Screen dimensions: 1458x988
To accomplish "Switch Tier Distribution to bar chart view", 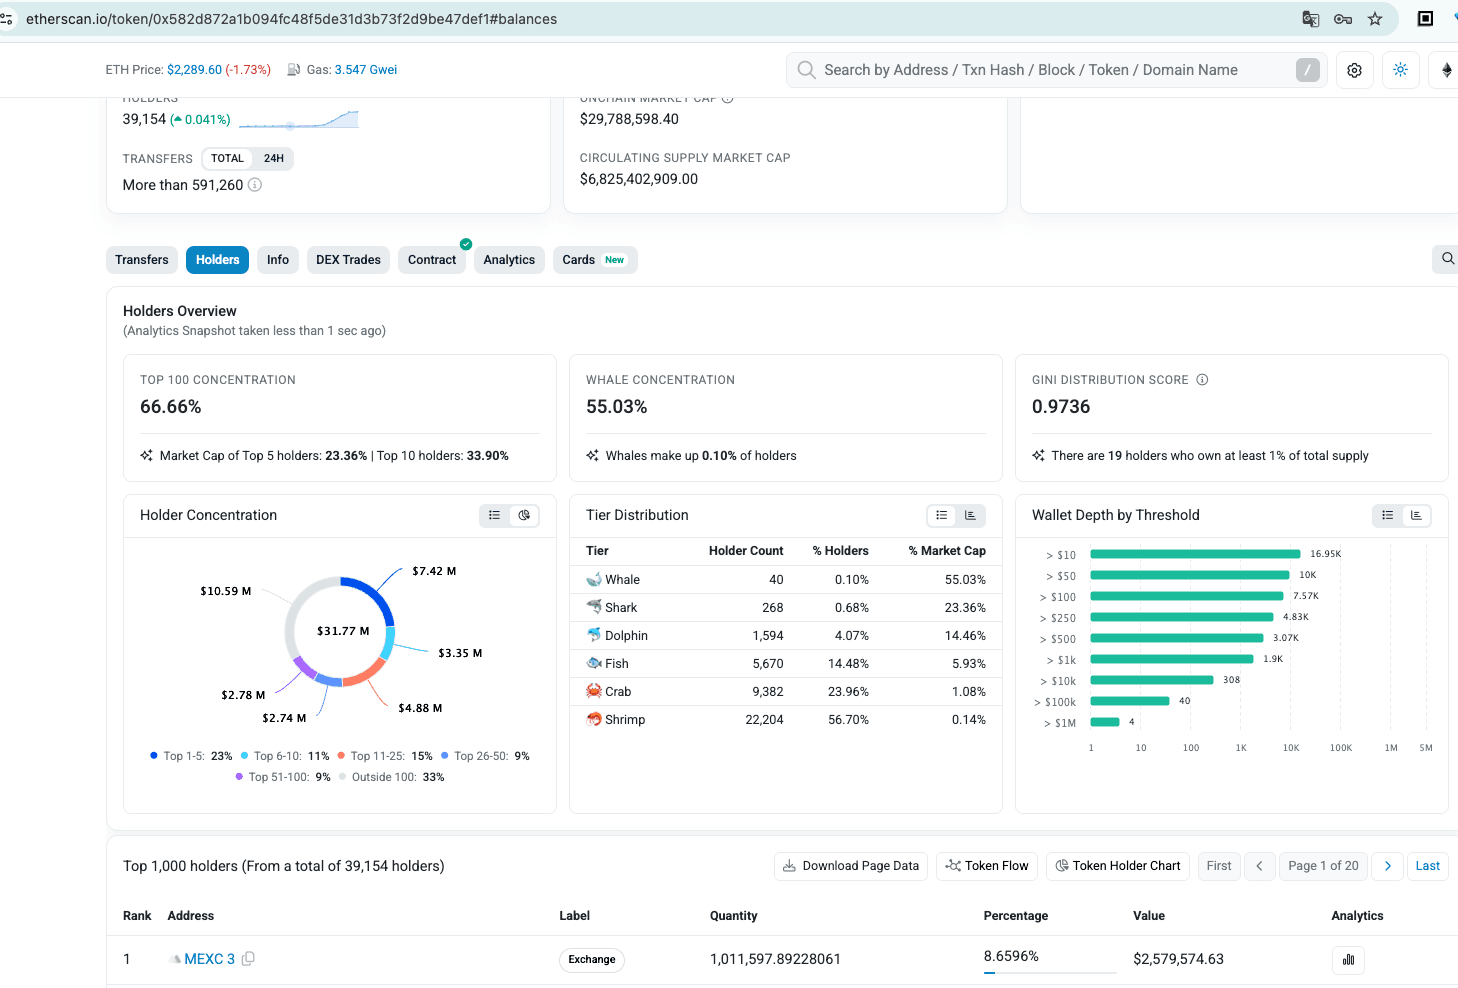I will click(x=970, y=515).
